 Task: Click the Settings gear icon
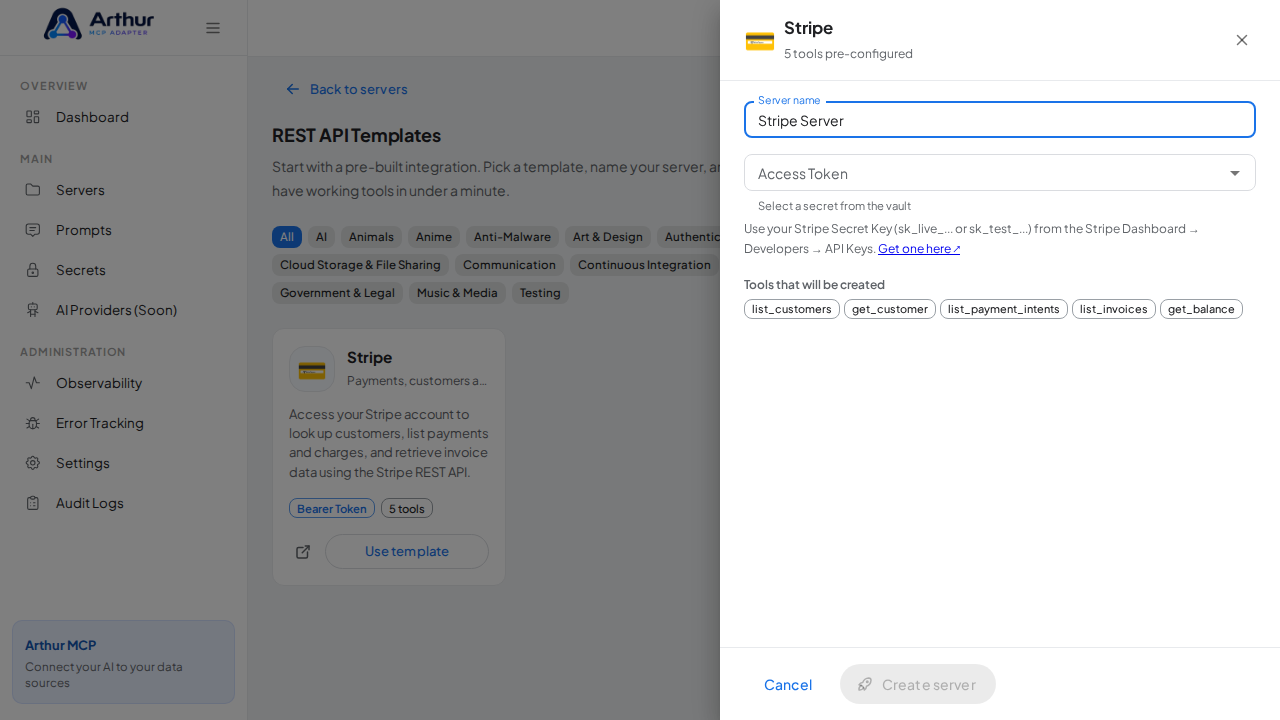tap(33, 463)
